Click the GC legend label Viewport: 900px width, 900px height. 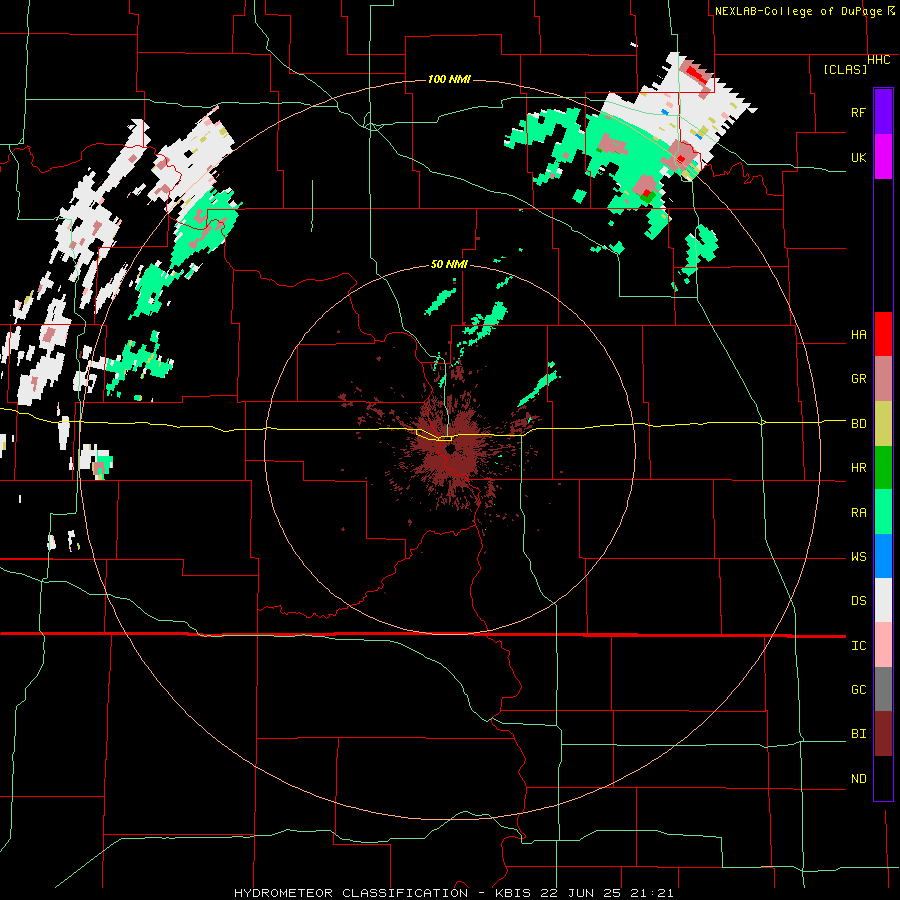858,690
